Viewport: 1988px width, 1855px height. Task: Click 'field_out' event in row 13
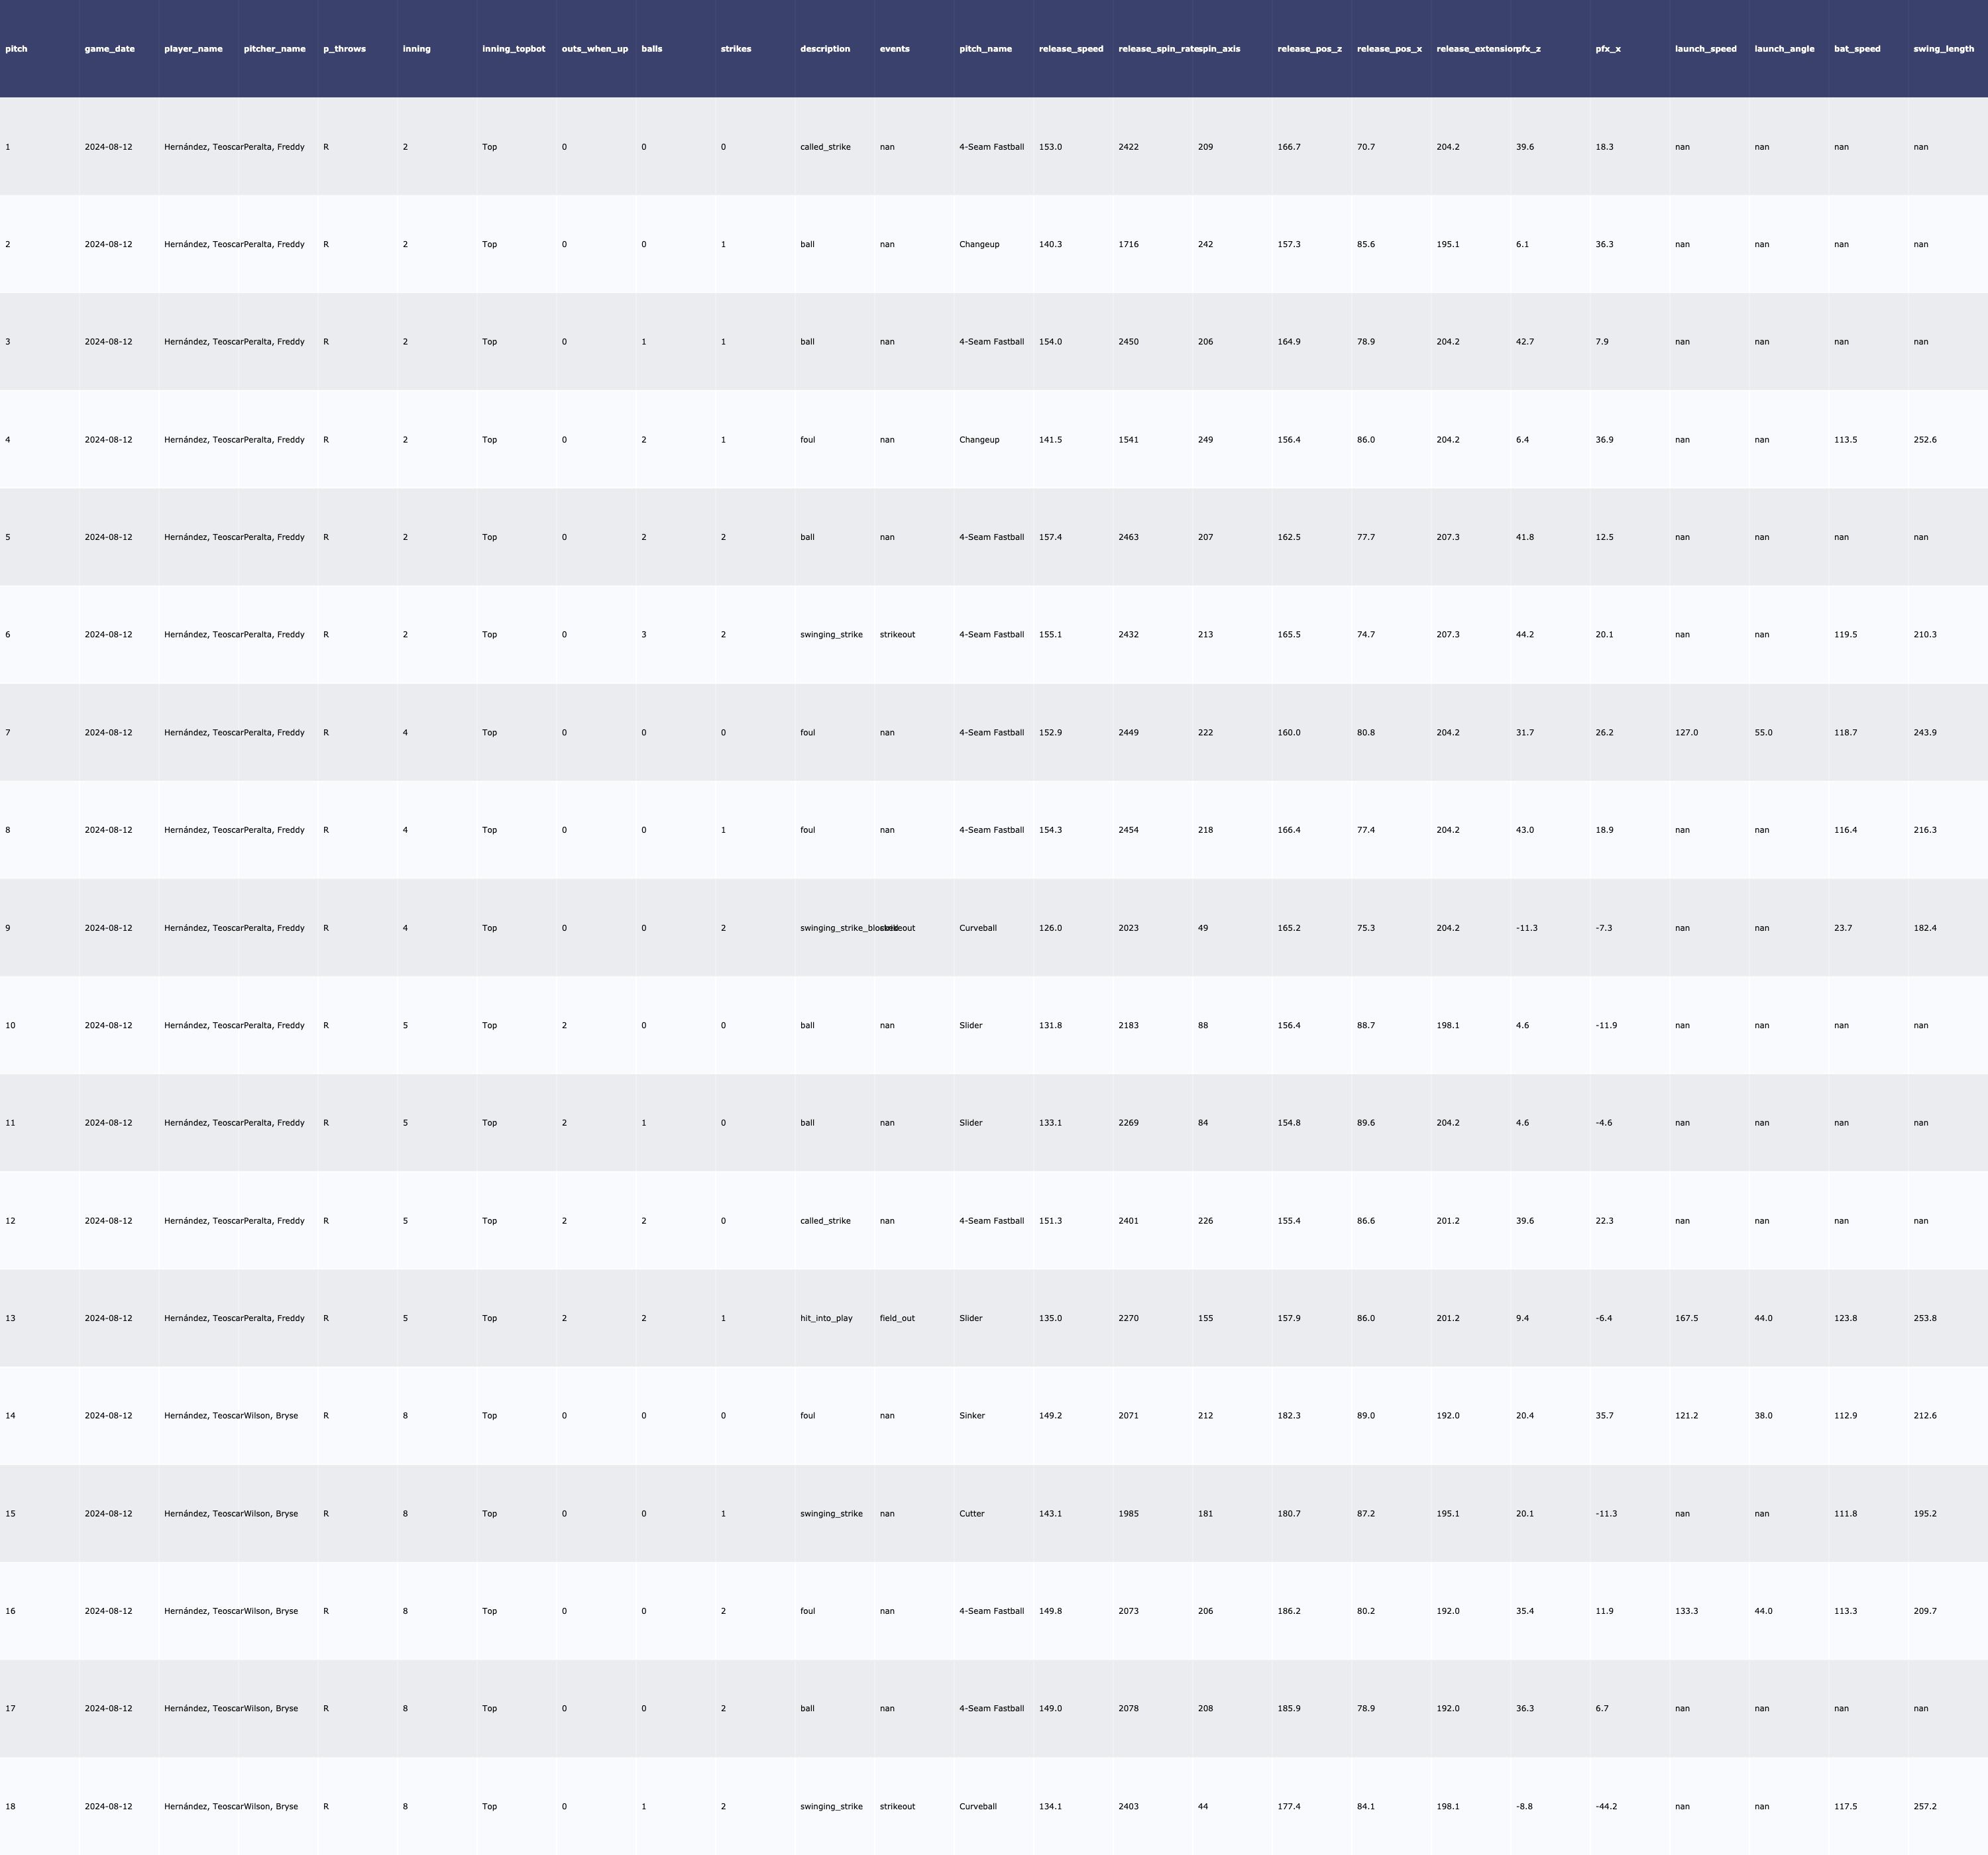coord(896,1318)
